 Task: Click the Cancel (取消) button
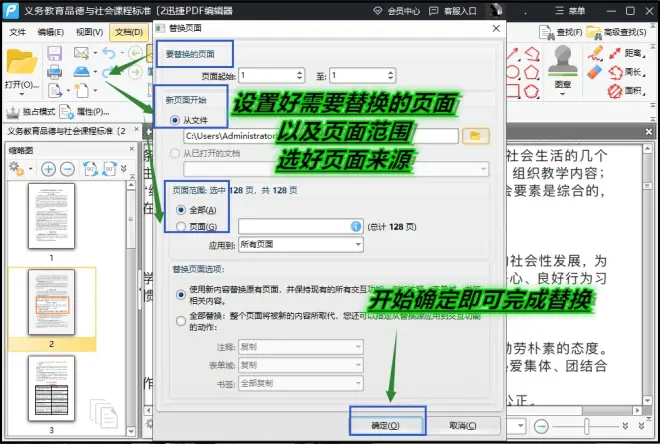(463, 425)
